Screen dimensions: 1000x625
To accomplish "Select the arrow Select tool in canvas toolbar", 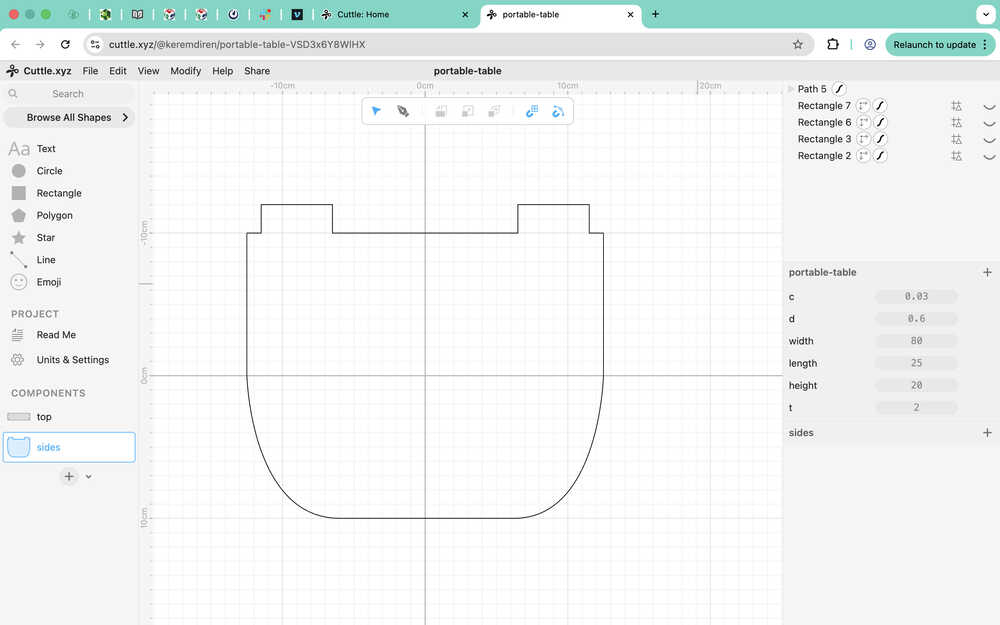I will tap(376, 111).
